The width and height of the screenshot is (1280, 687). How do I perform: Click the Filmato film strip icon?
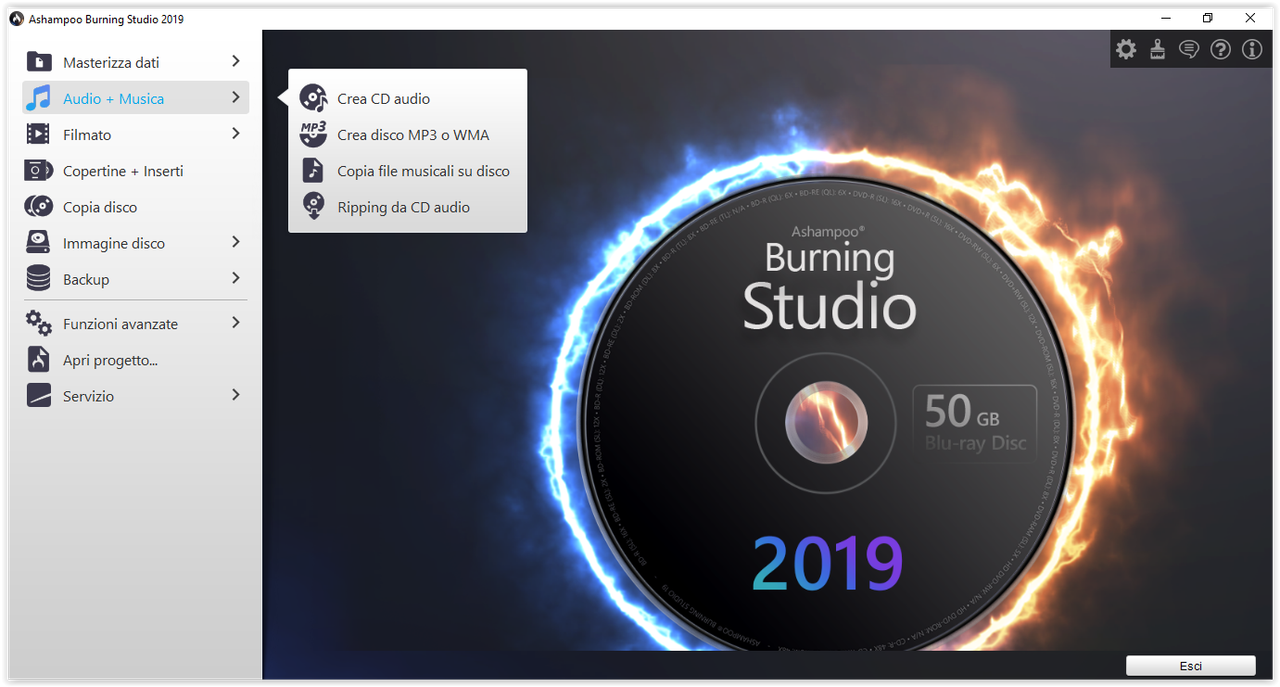click(38, 134)
